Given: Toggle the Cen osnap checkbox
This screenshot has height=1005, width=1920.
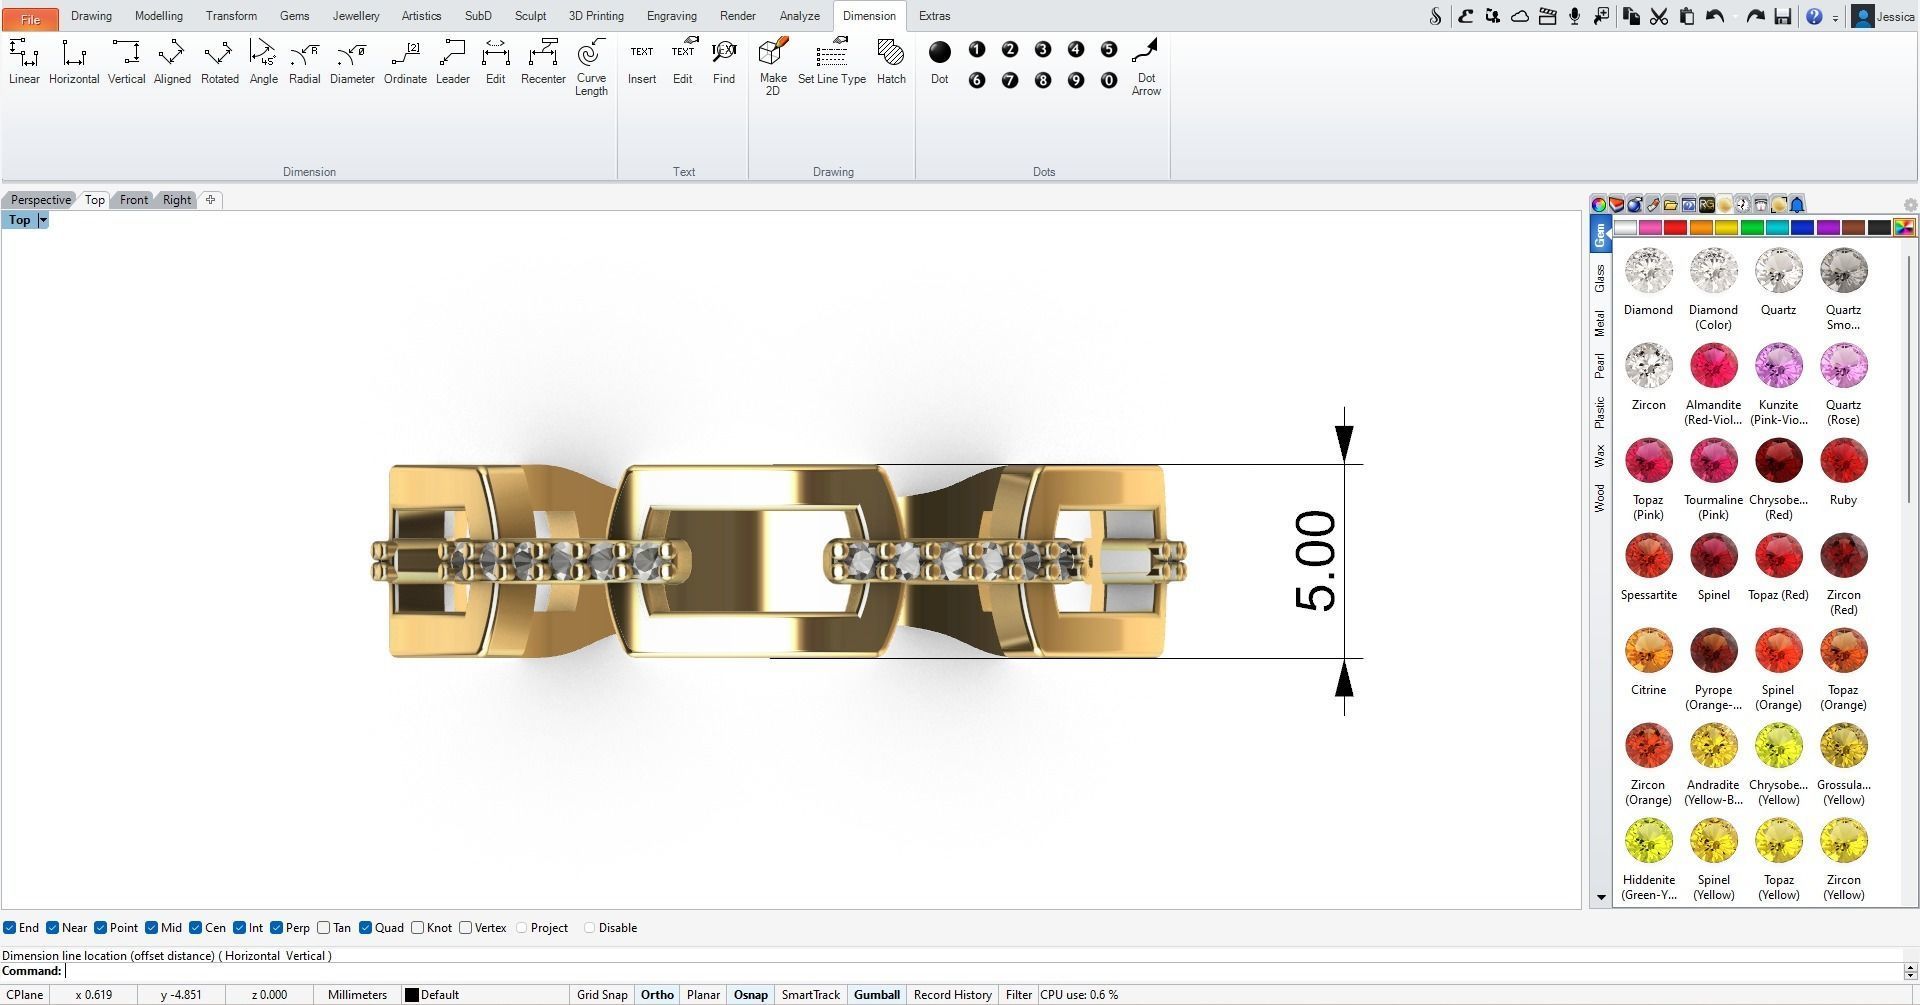Looking at the screenshot, I should pyautogui.click(x=196, y=928).
